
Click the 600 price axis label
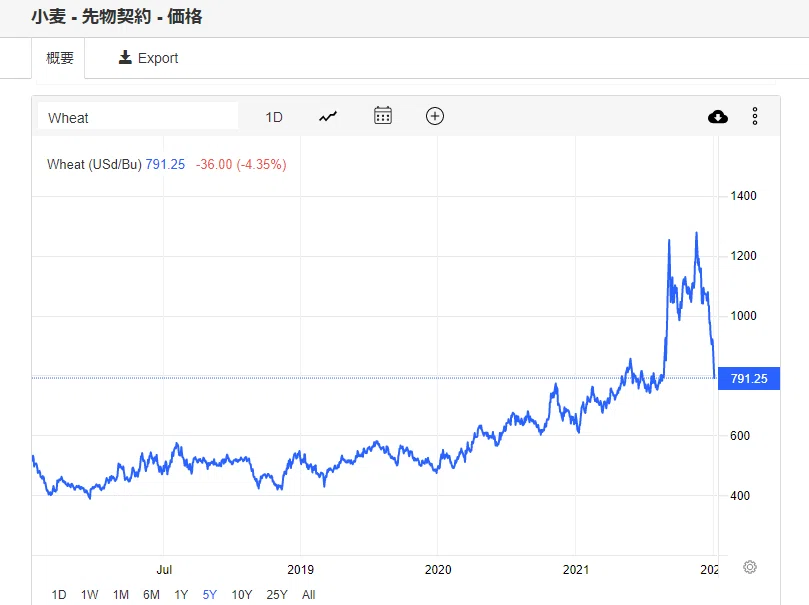[740, 436]
